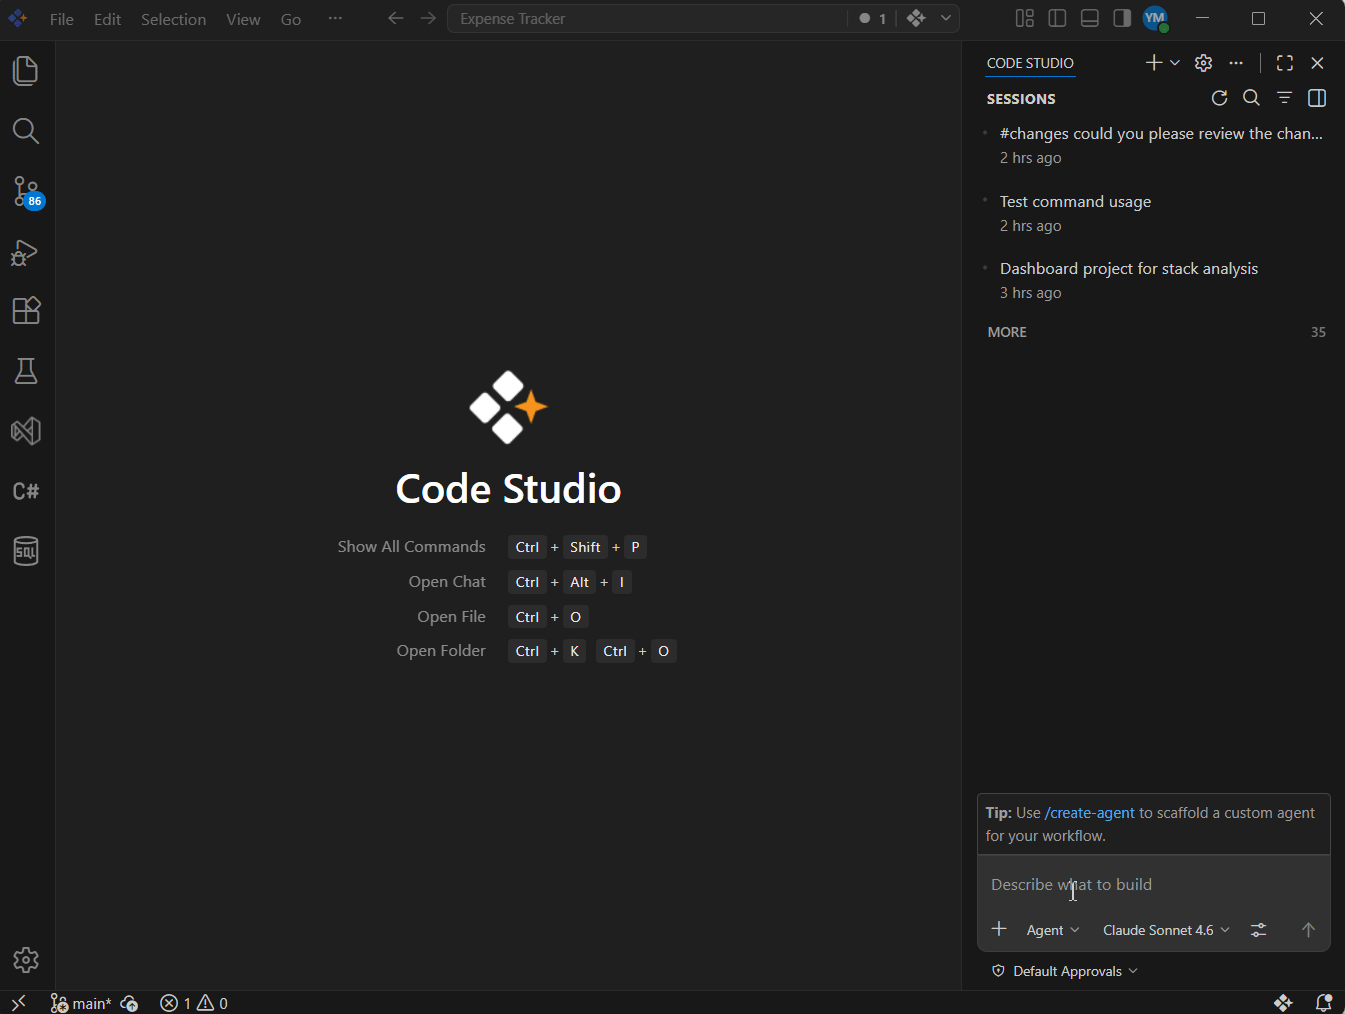Open the SQL database view

click(26, 551)
